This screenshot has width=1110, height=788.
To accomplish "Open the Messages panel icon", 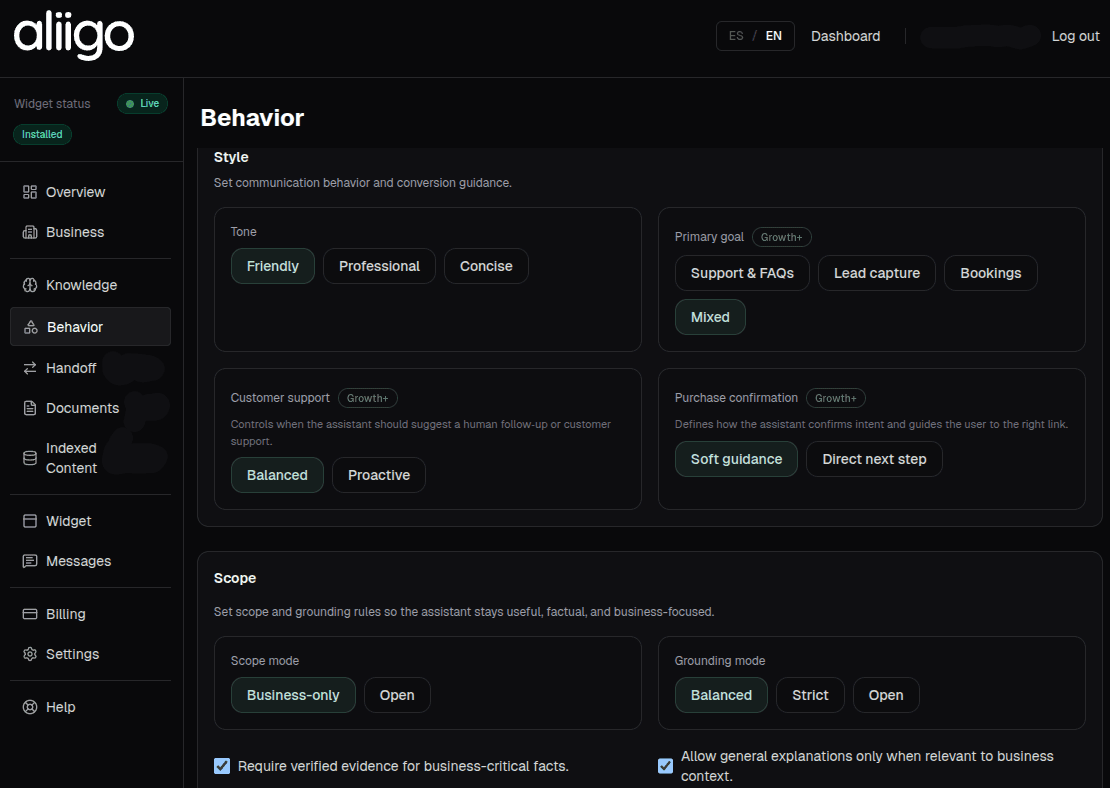I will pyautogui.click(x=27, y=561).
